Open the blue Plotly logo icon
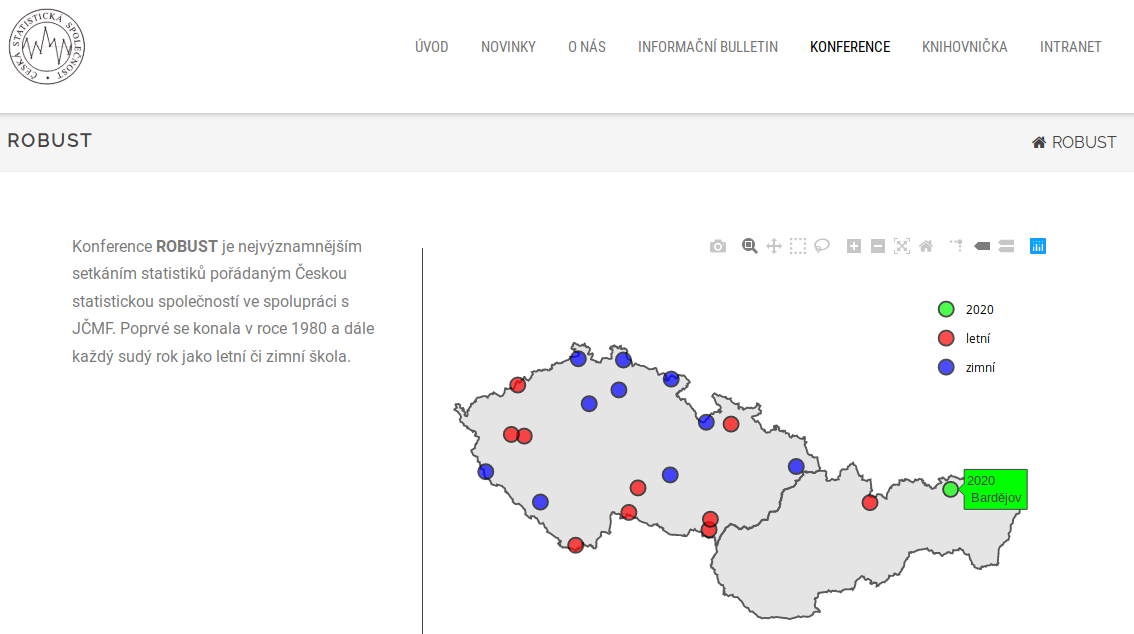1134x634 pixels. coord(1038,247)
